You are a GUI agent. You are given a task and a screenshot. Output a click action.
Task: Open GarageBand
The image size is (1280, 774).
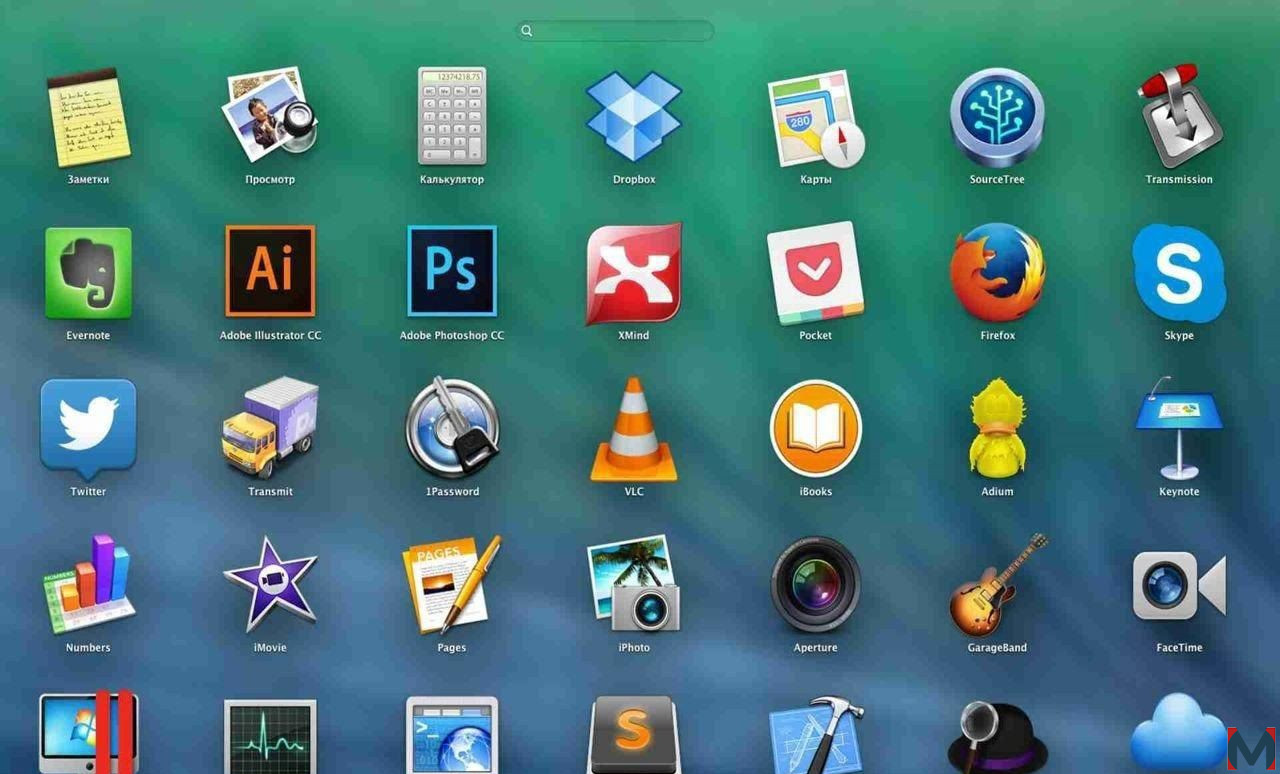coord(997,585)
